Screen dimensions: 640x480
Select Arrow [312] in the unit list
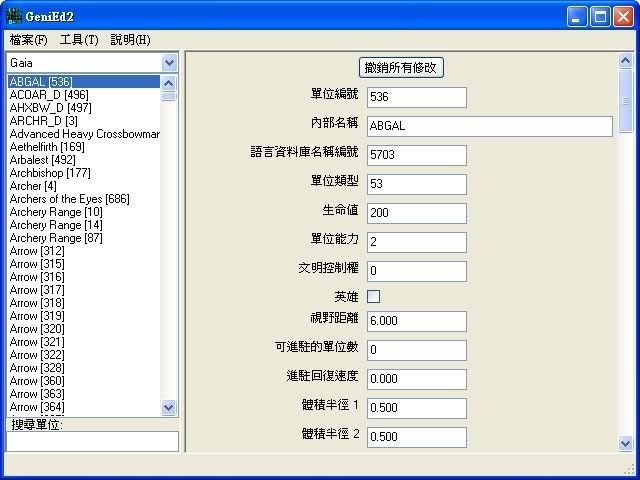point(84,251)
